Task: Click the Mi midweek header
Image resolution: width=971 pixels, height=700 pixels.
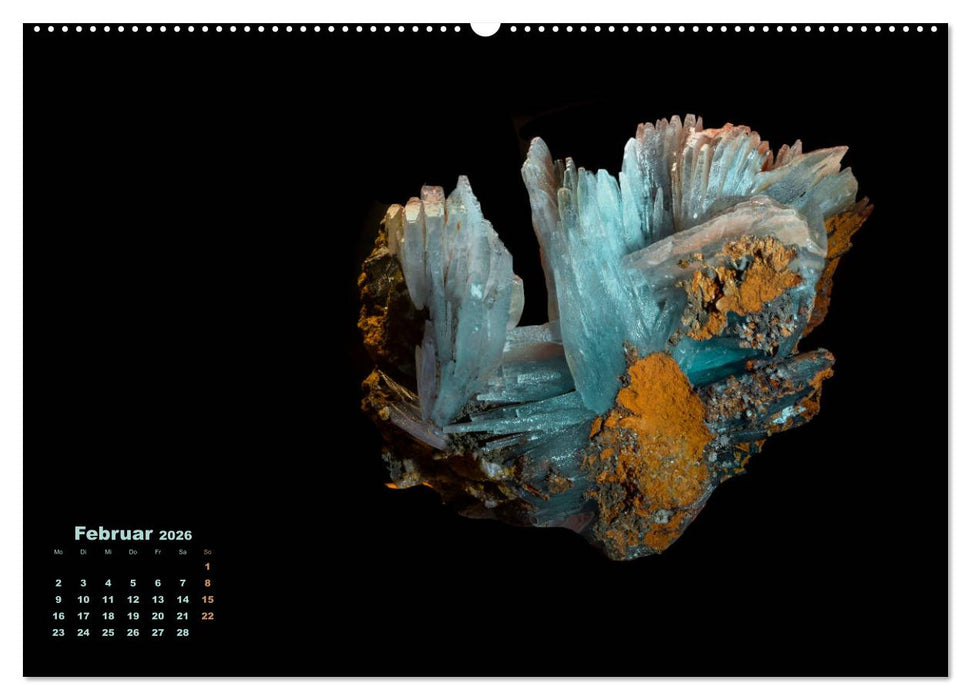Action: click(108, 551)
